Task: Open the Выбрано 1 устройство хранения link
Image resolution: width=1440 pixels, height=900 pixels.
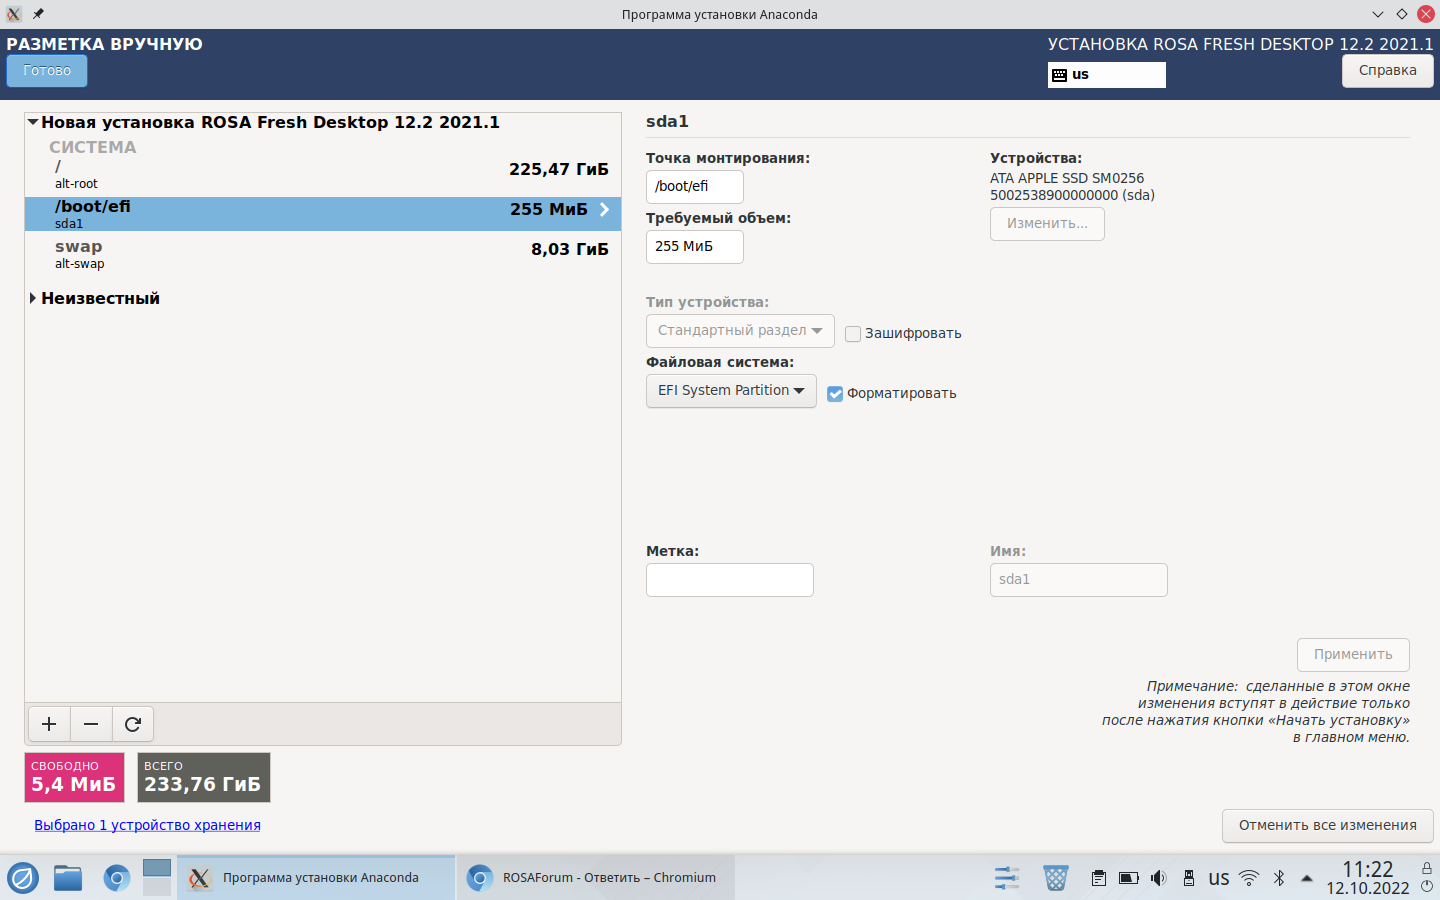Action: [147, 825]
